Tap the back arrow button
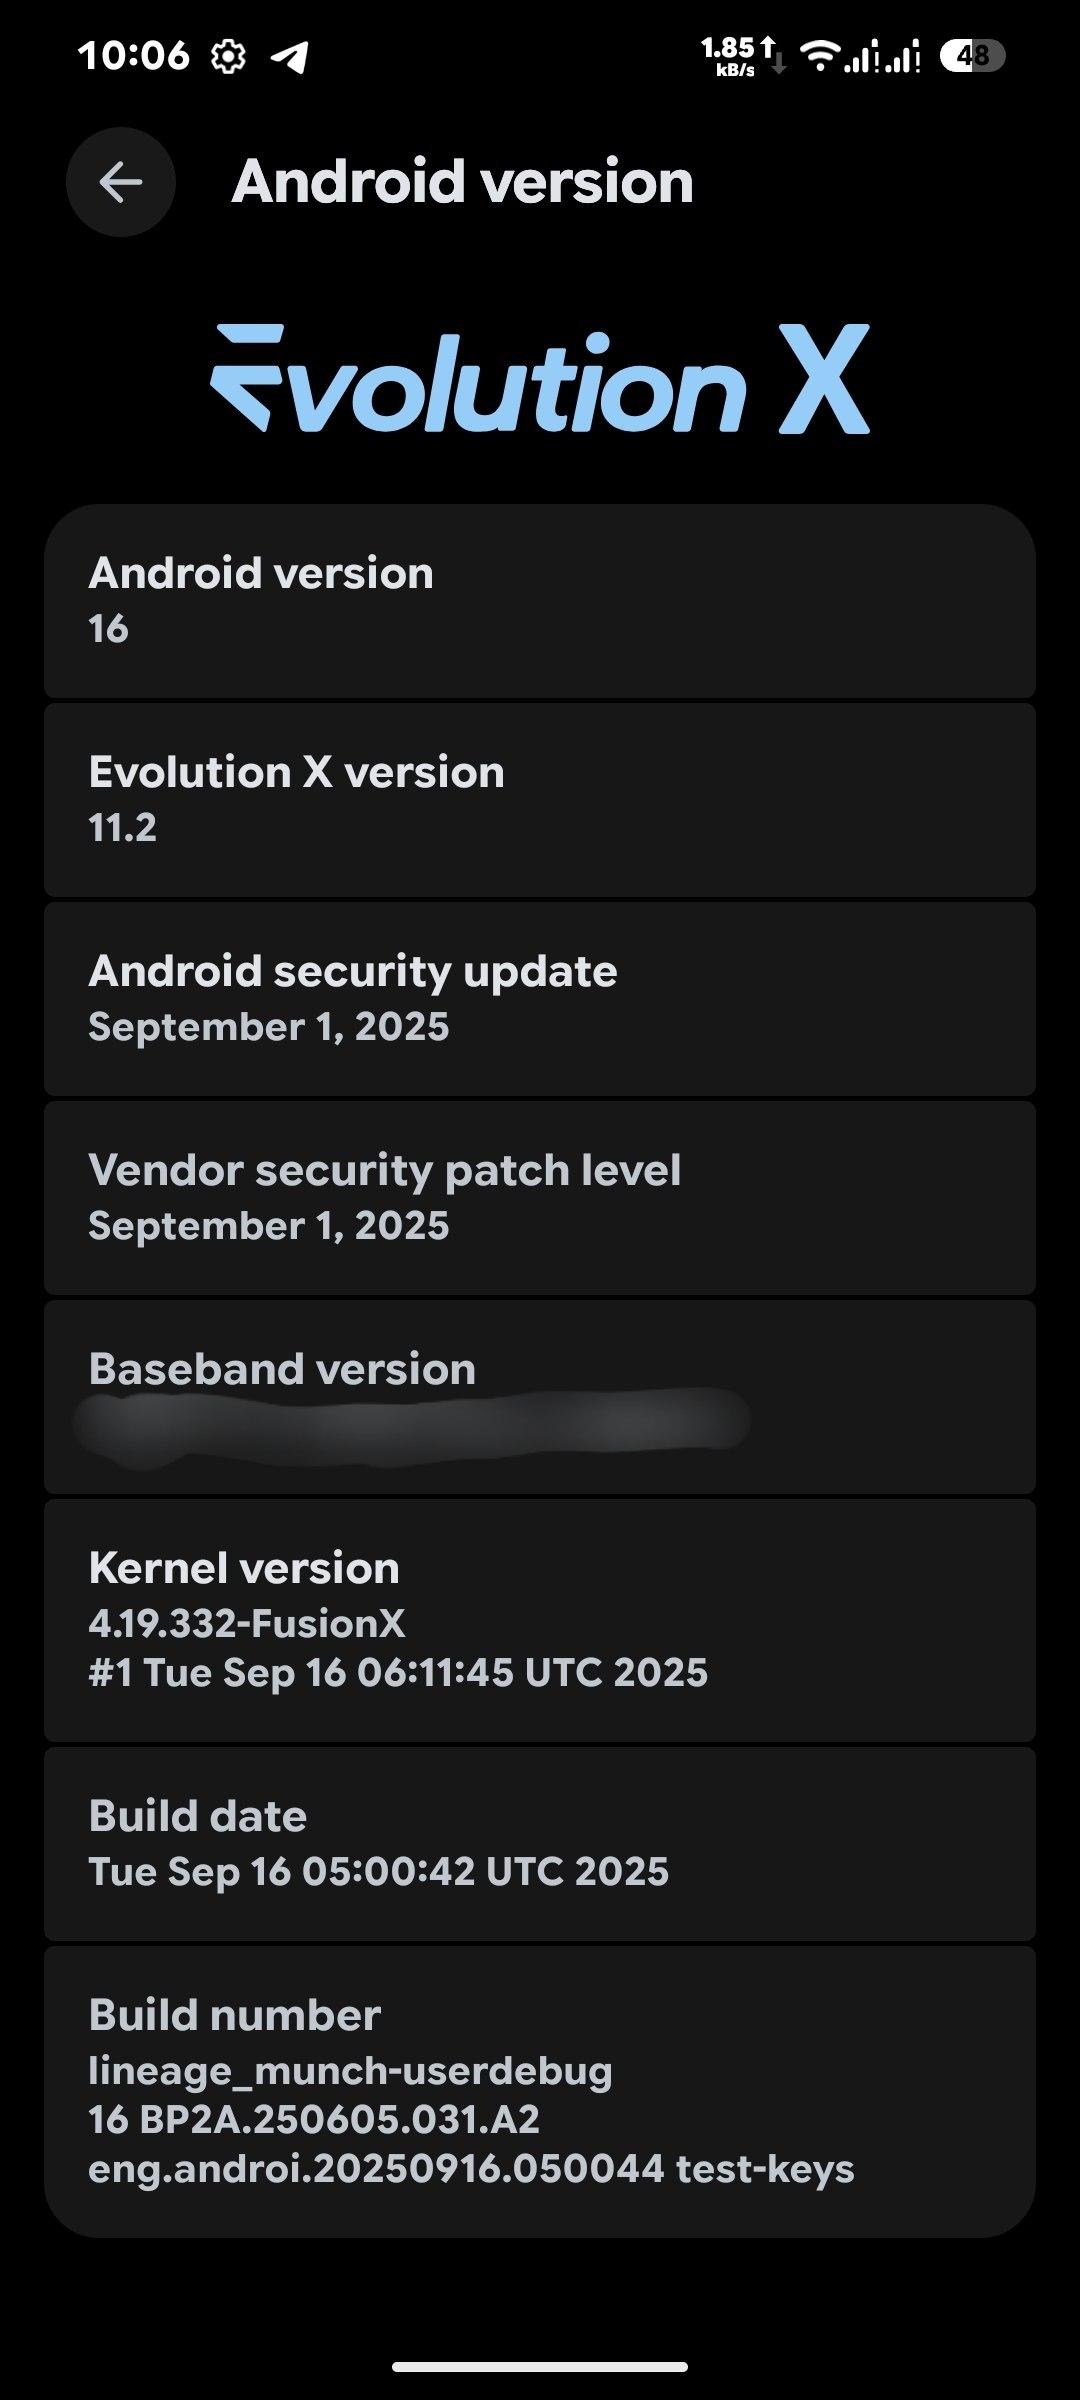 [x=121, y=182]
